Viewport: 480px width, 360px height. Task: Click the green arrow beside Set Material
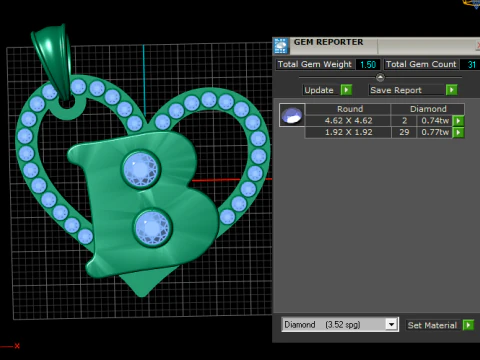[468, 325]
